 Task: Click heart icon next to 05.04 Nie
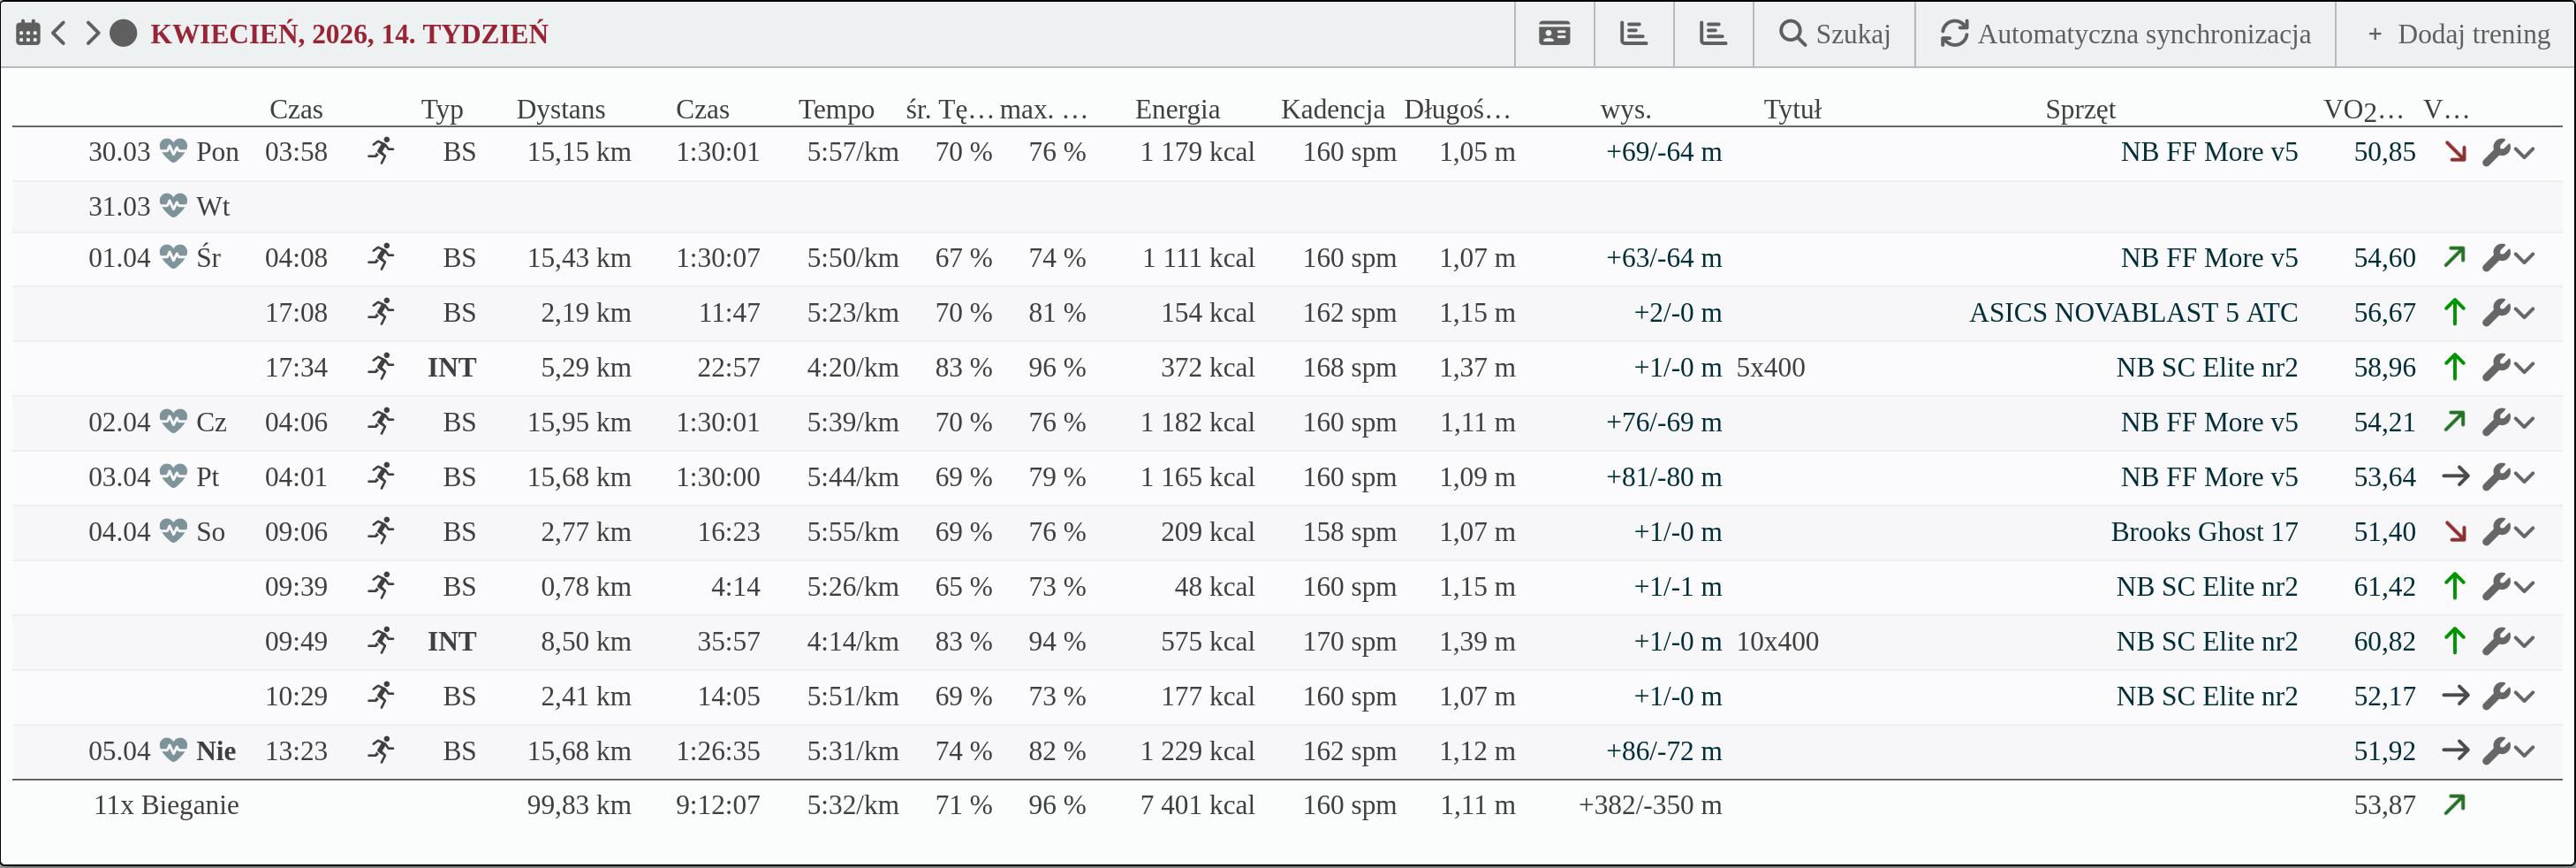[174, 750]
